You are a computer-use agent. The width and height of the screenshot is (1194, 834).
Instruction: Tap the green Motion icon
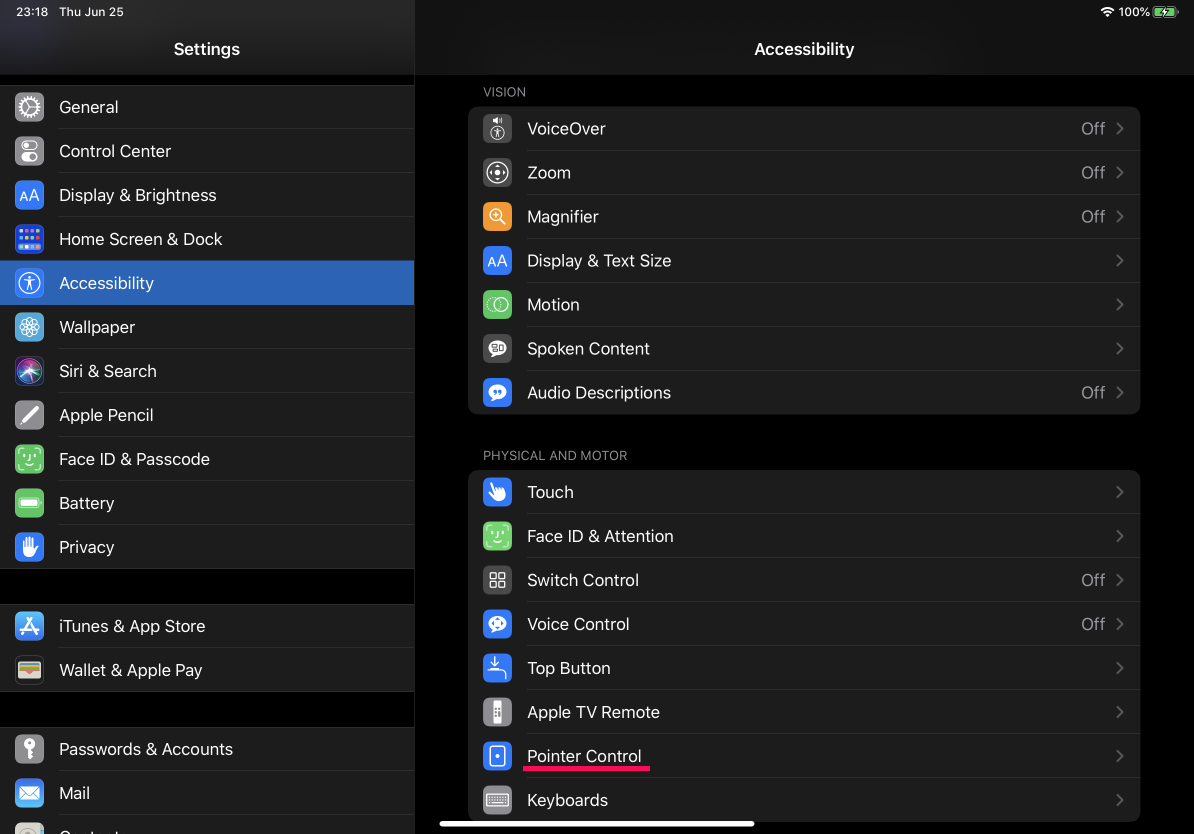click(497, 305)
